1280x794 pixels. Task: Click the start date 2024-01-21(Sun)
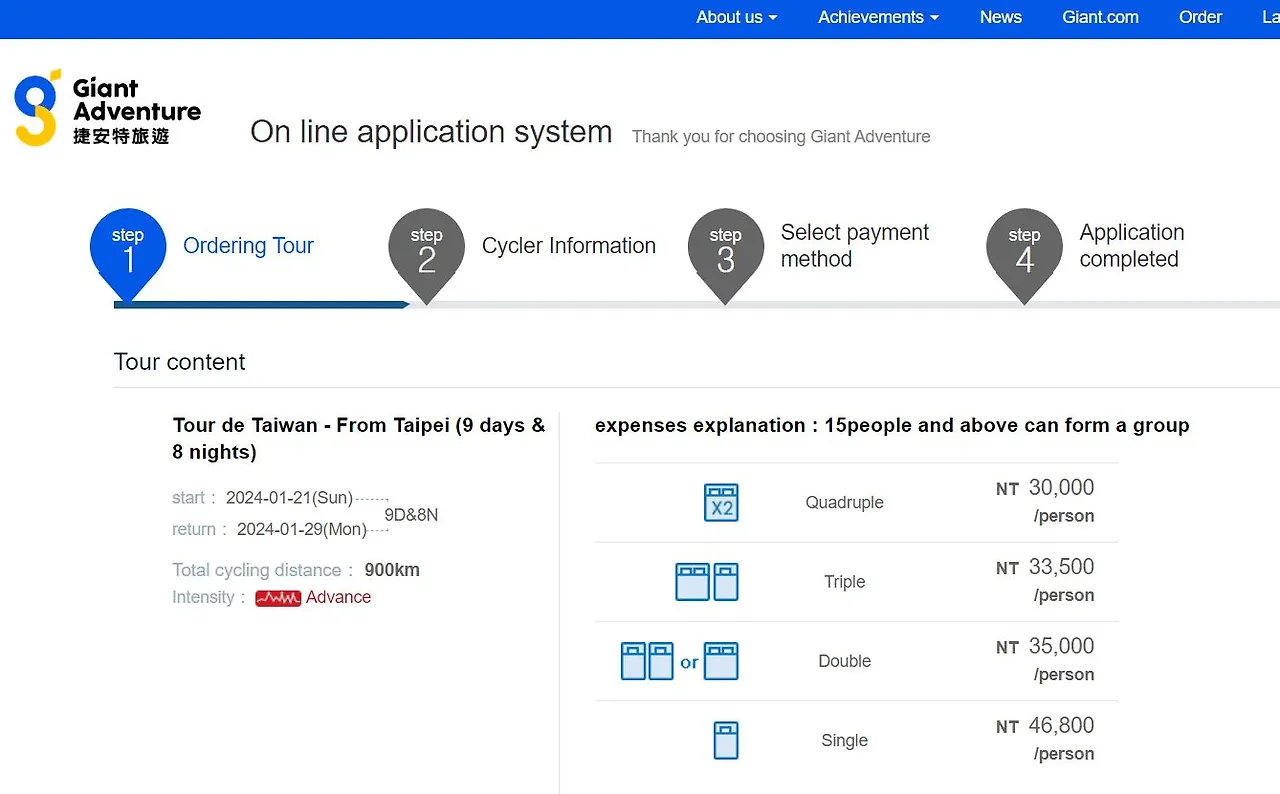[289, 498]
